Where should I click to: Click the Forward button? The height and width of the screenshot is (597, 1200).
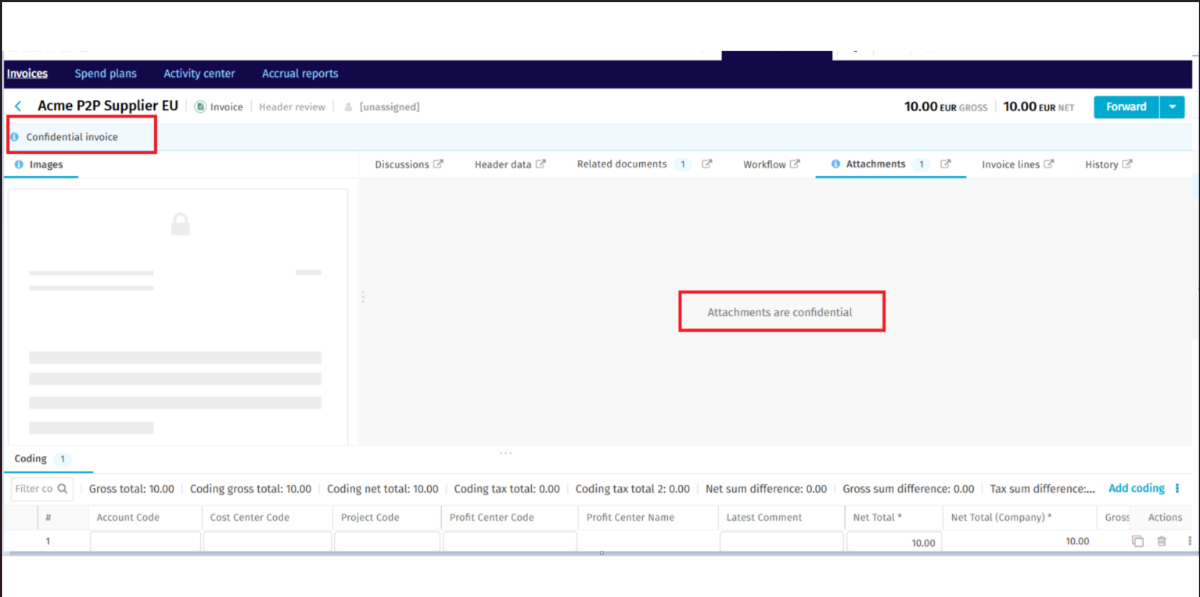[1125, 106]
